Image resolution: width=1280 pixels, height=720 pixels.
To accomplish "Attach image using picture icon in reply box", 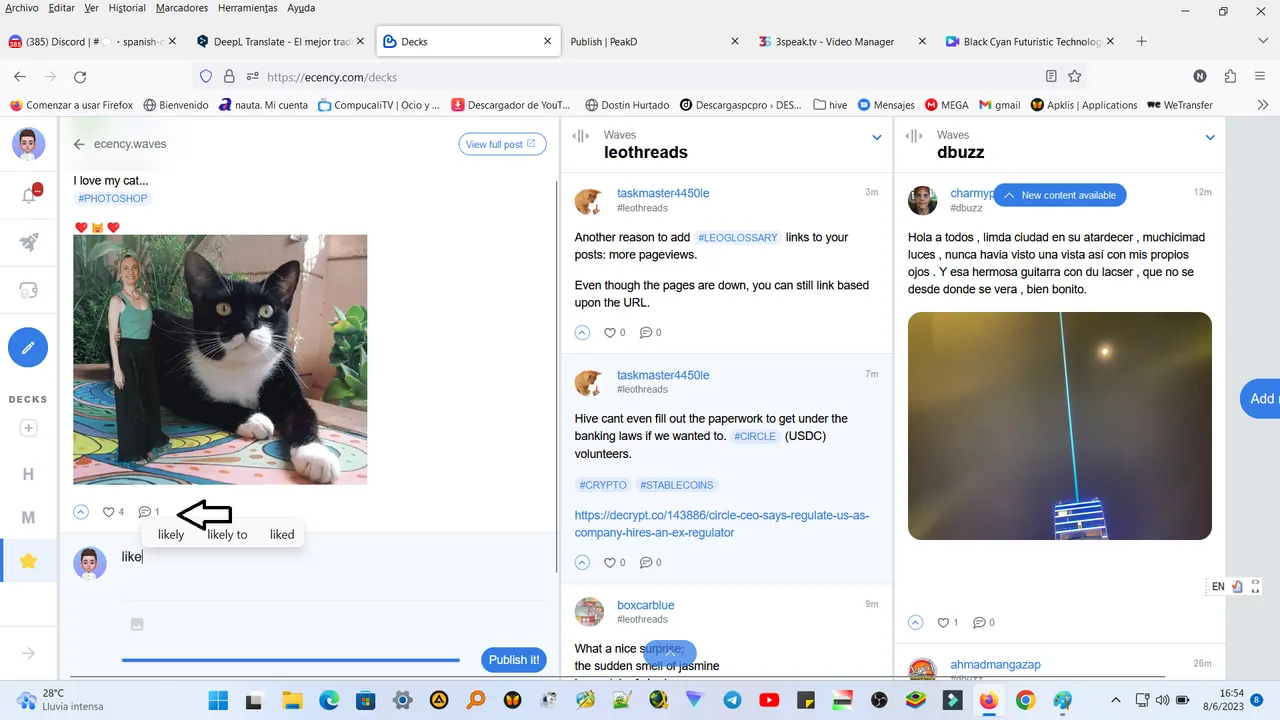I will [x=137, y=624].
